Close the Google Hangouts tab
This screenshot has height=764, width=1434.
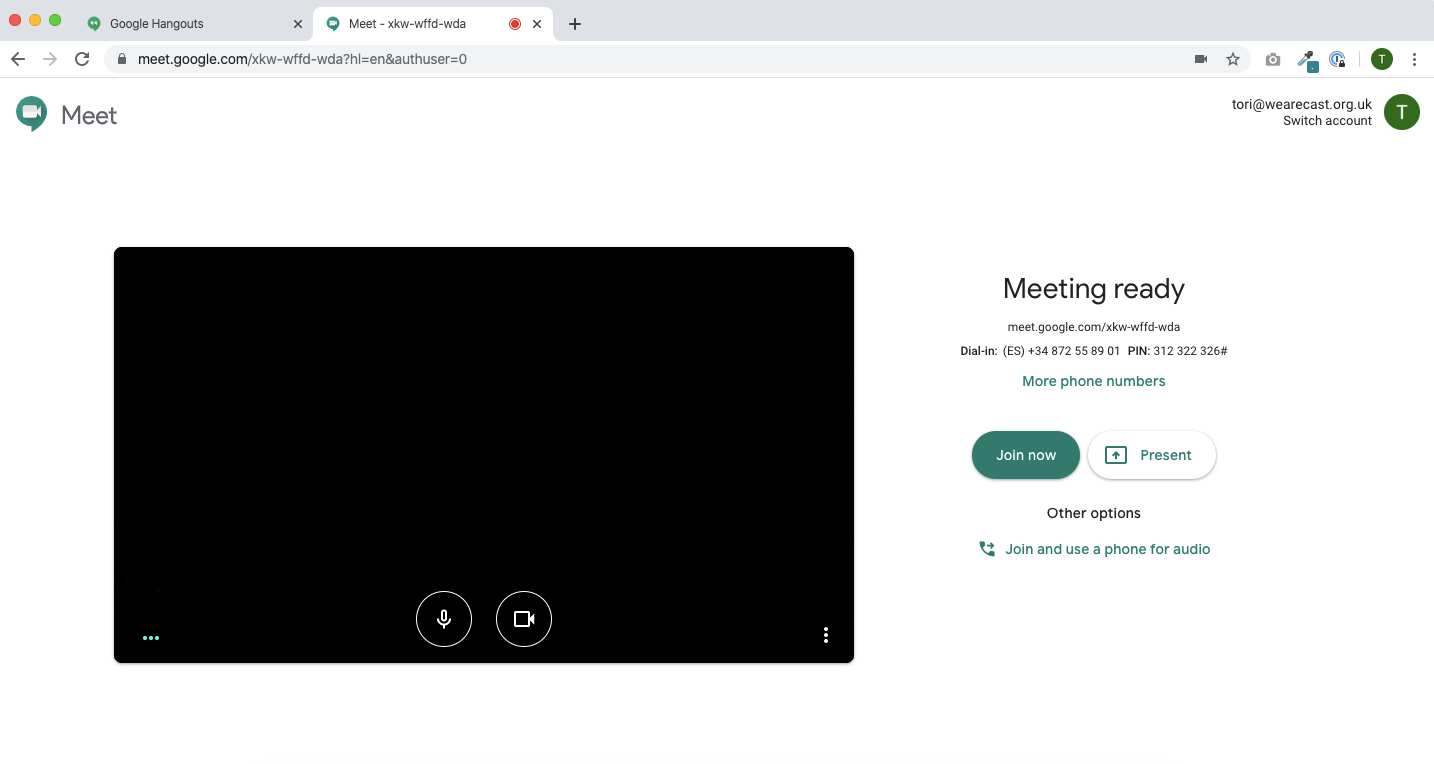click(297, 24)
